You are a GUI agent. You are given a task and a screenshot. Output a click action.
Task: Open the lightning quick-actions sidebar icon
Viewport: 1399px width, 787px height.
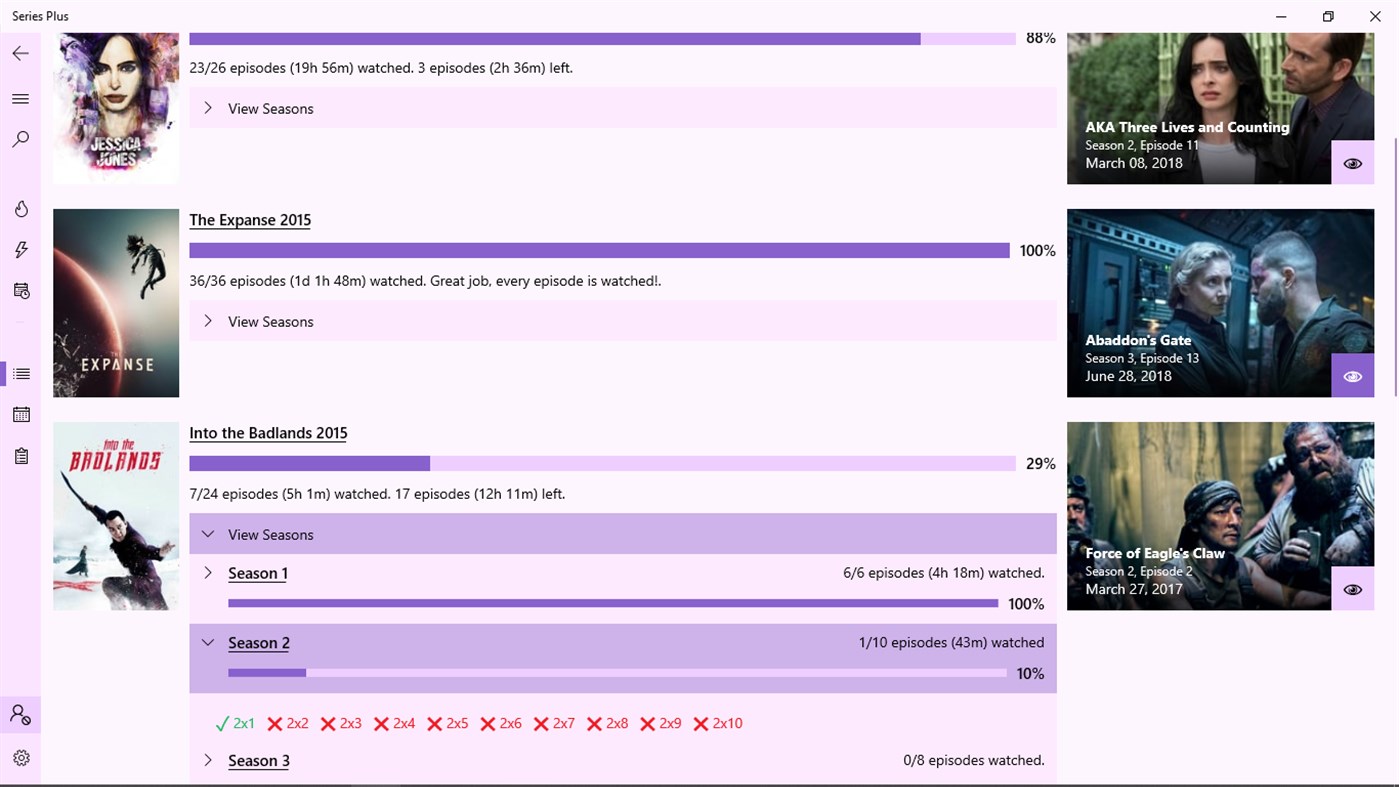tap(20, 249)
